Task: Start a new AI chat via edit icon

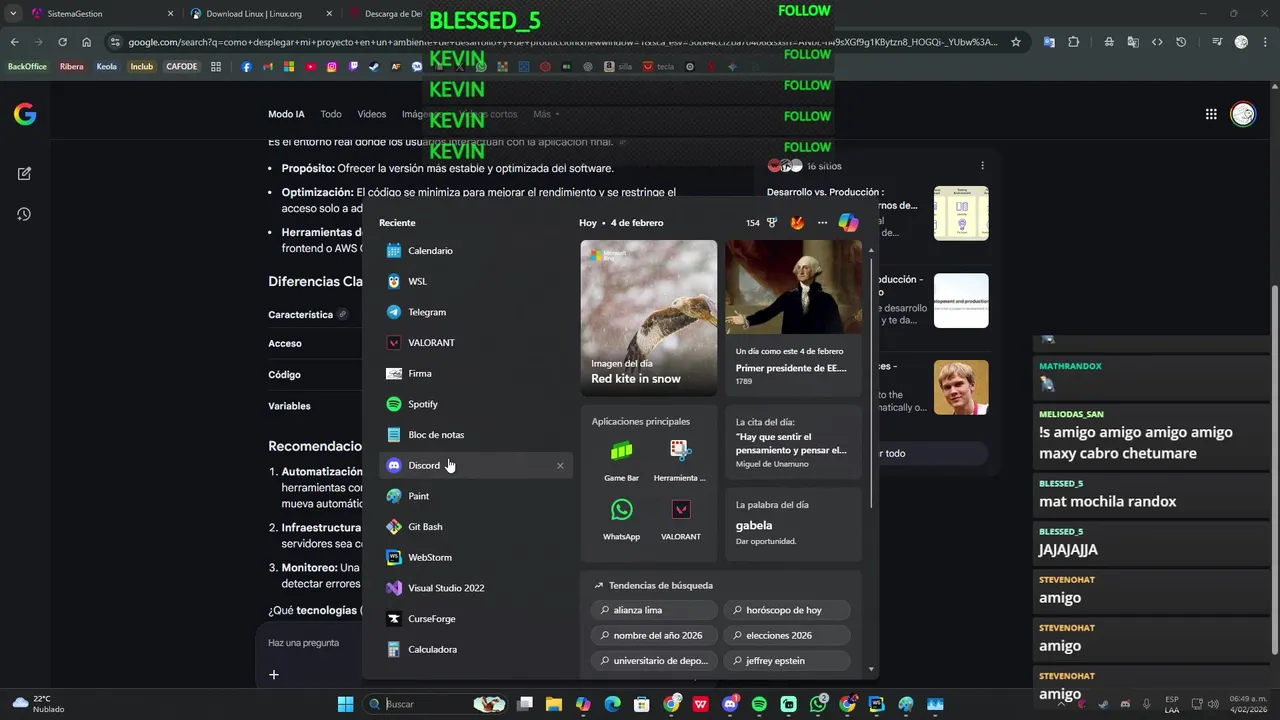Action: [x=25, y=173]
